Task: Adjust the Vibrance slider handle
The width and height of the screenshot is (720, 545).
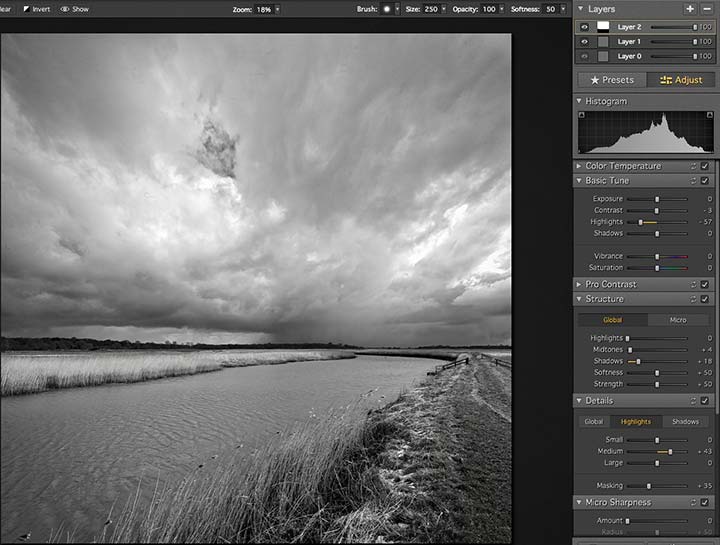Action: [657, 257]
